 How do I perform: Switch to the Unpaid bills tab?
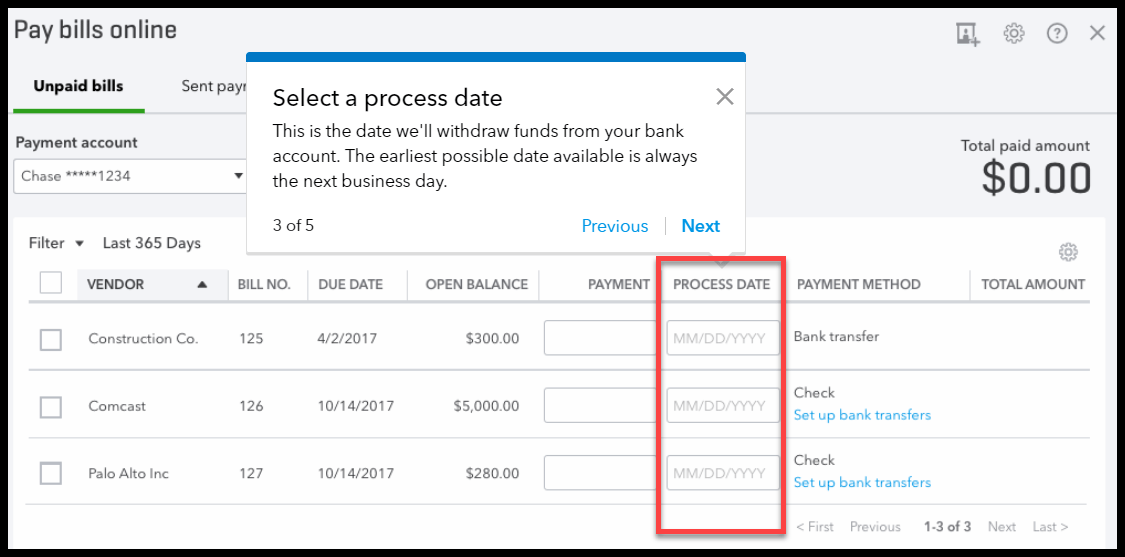click(78, 86)
